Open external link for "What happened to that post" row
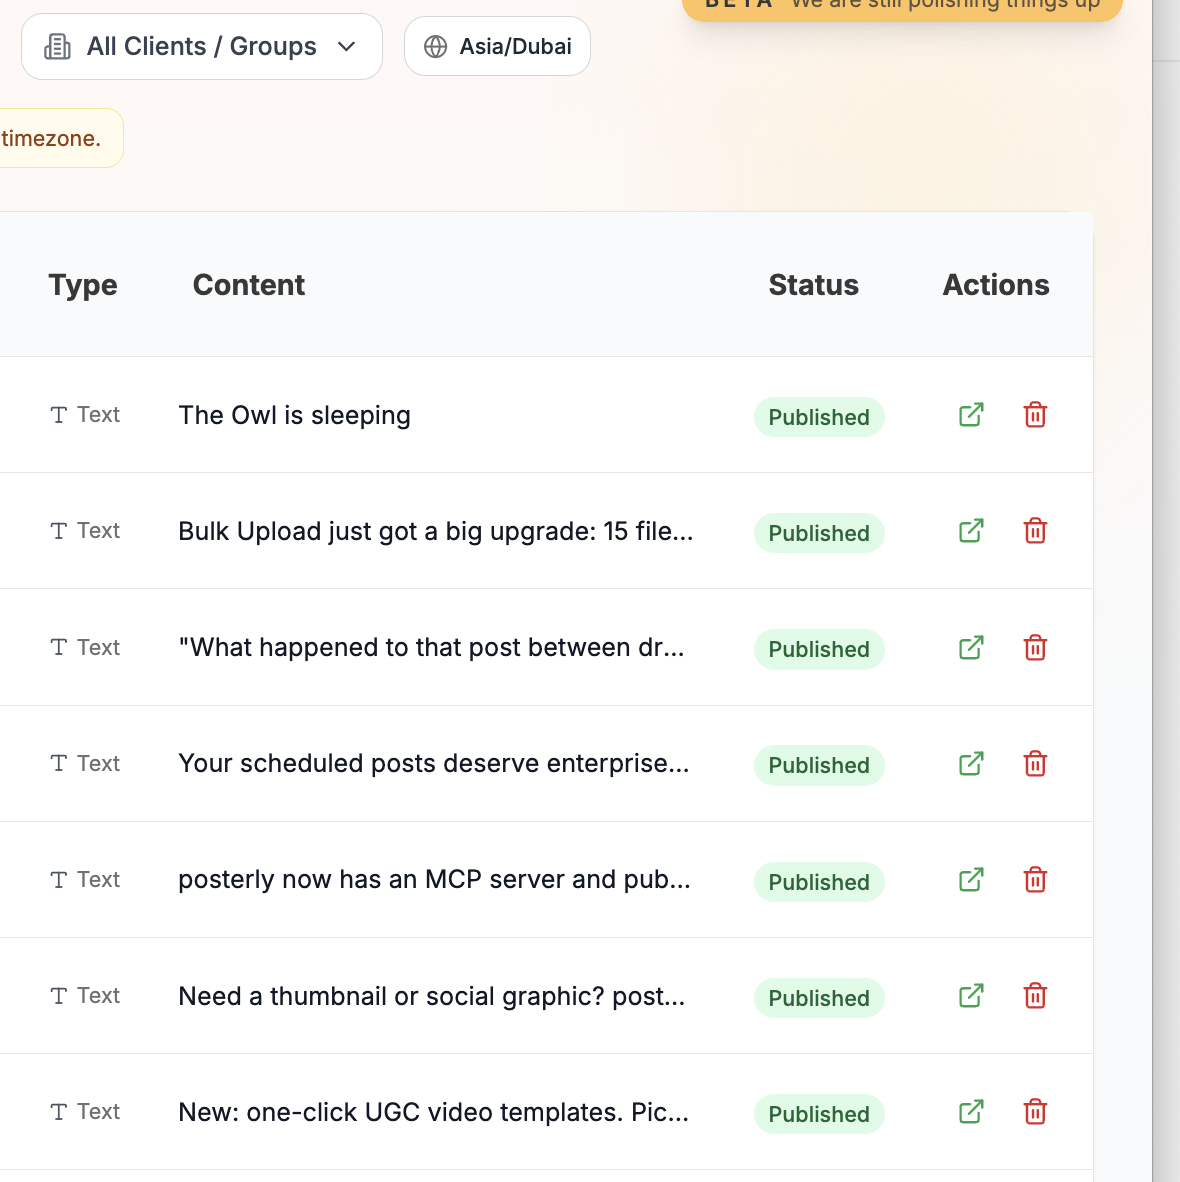Image resolution: width=1180 pixels, height=1182 pixels. (970, 648)
